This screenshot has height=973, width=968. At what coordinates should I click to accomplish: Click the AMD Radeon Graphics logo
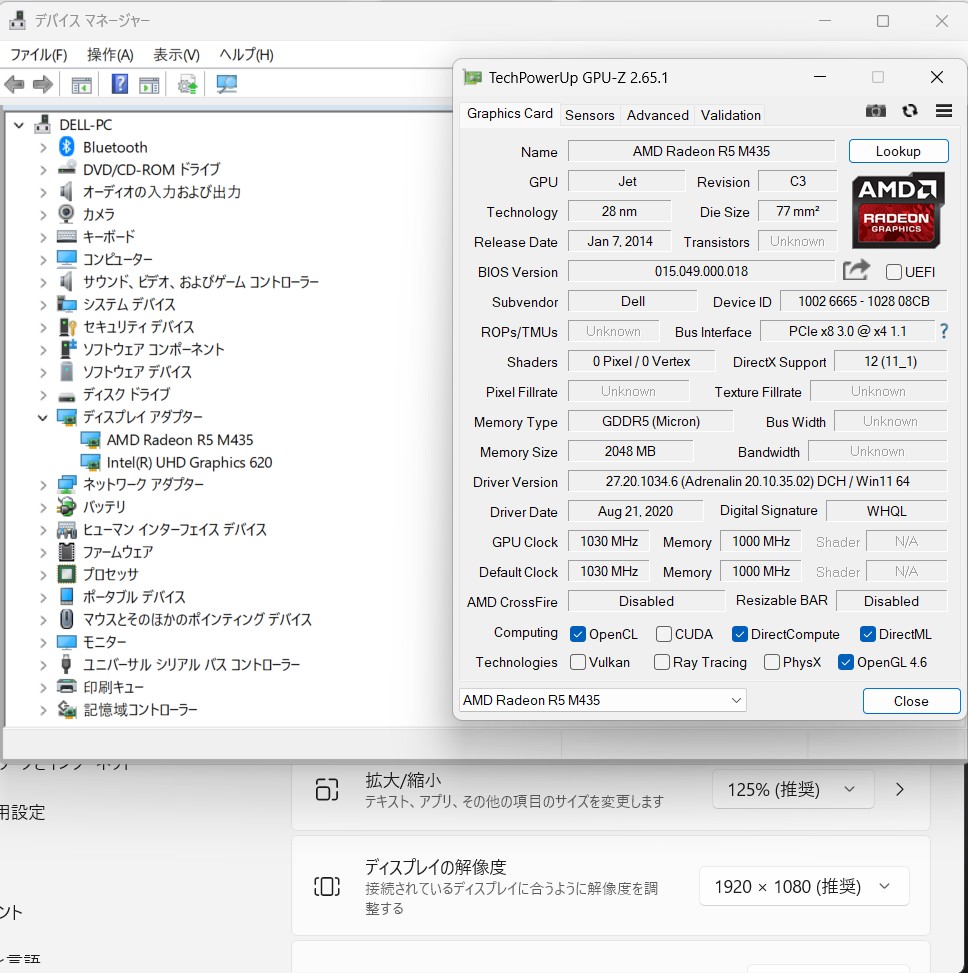898,210
